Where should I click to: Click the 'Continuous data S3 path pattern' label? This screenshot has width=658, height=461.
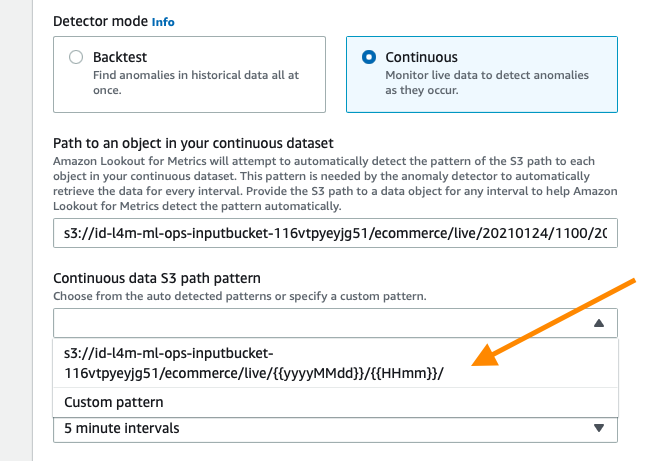[x=157, y=278]
